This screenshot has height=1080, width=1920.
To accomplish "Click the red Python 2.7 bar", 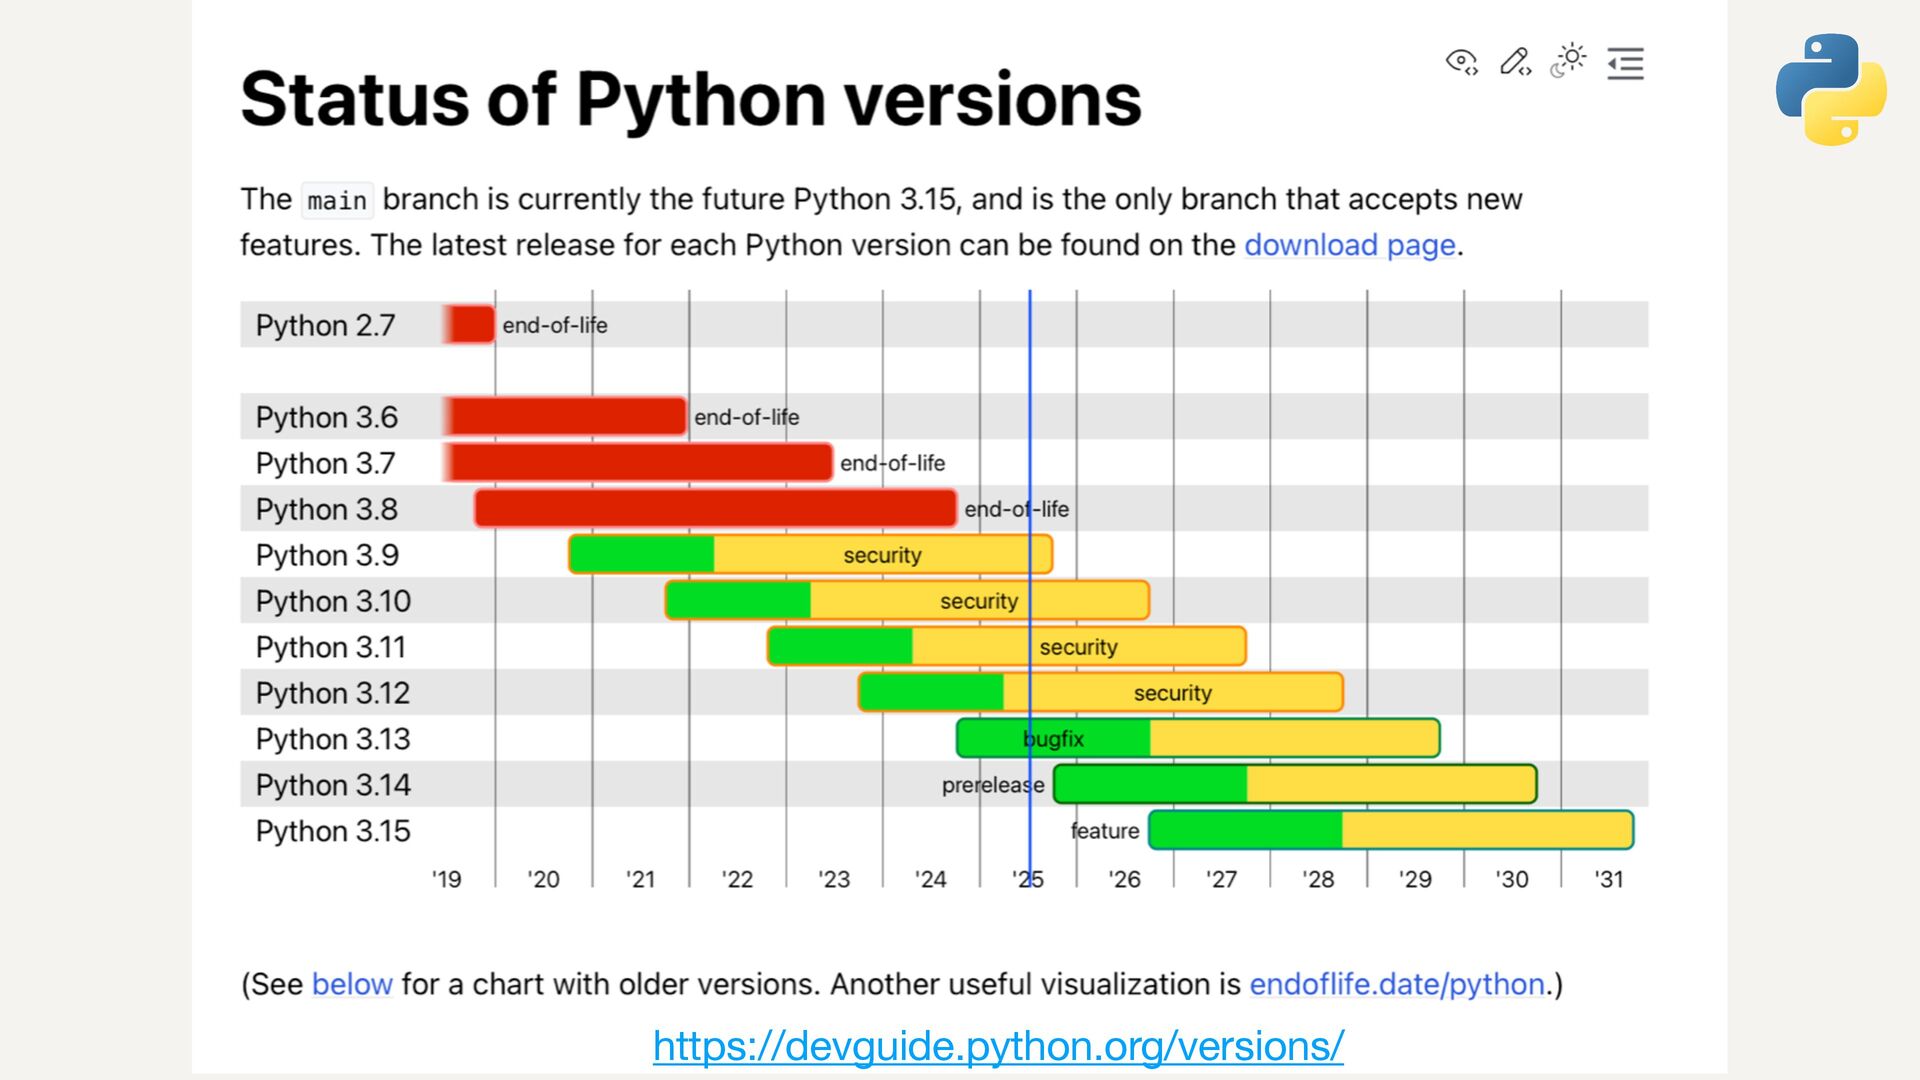I will click(470, 325).
